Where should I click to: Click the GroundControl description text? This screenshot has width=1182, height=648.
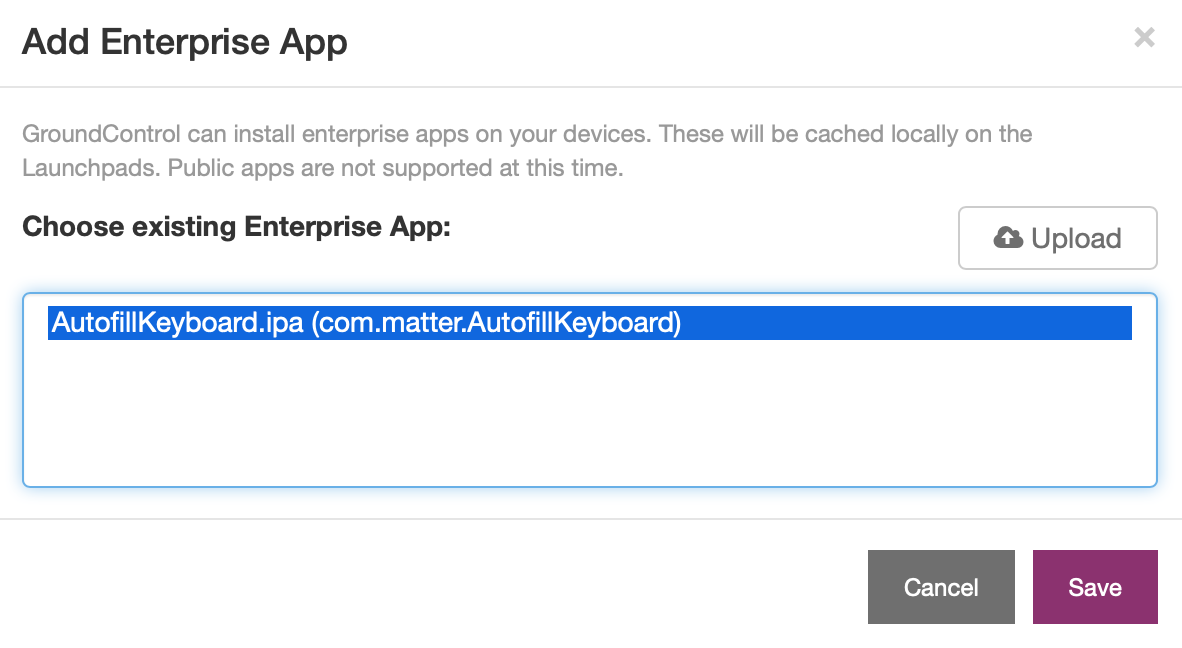pos(527,151)
